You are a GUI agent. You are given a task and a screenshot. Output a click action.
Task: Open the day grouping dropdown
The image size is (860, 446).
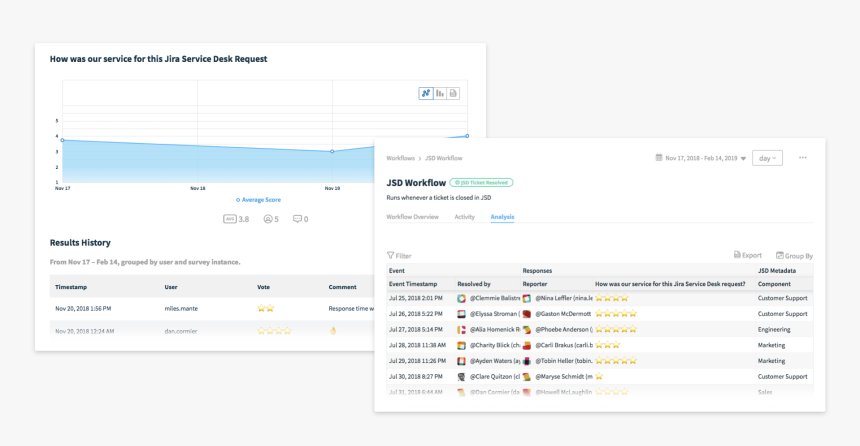(767, 158)
